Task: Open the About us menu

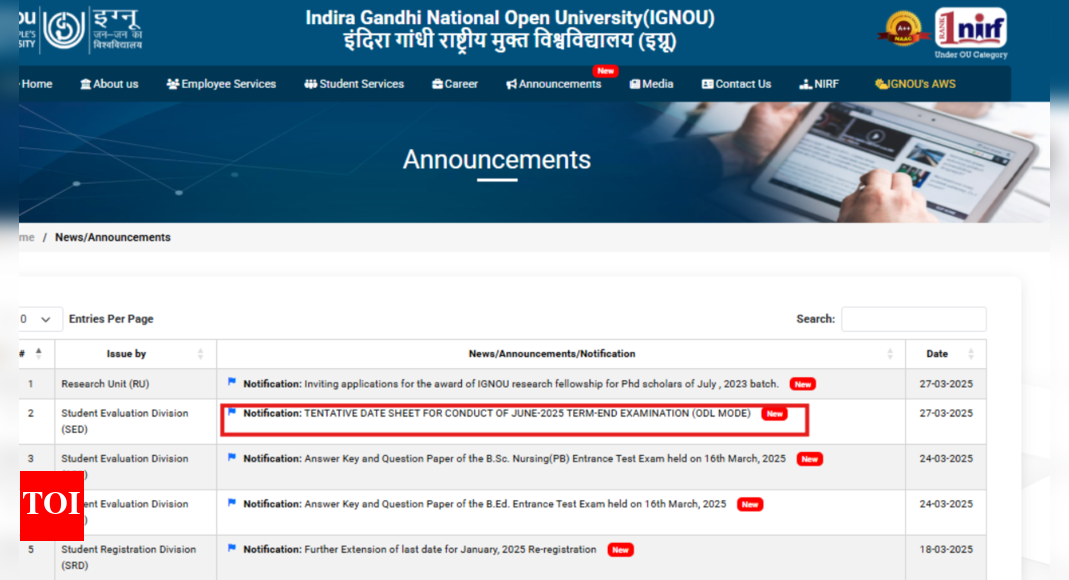Action: 109,84
